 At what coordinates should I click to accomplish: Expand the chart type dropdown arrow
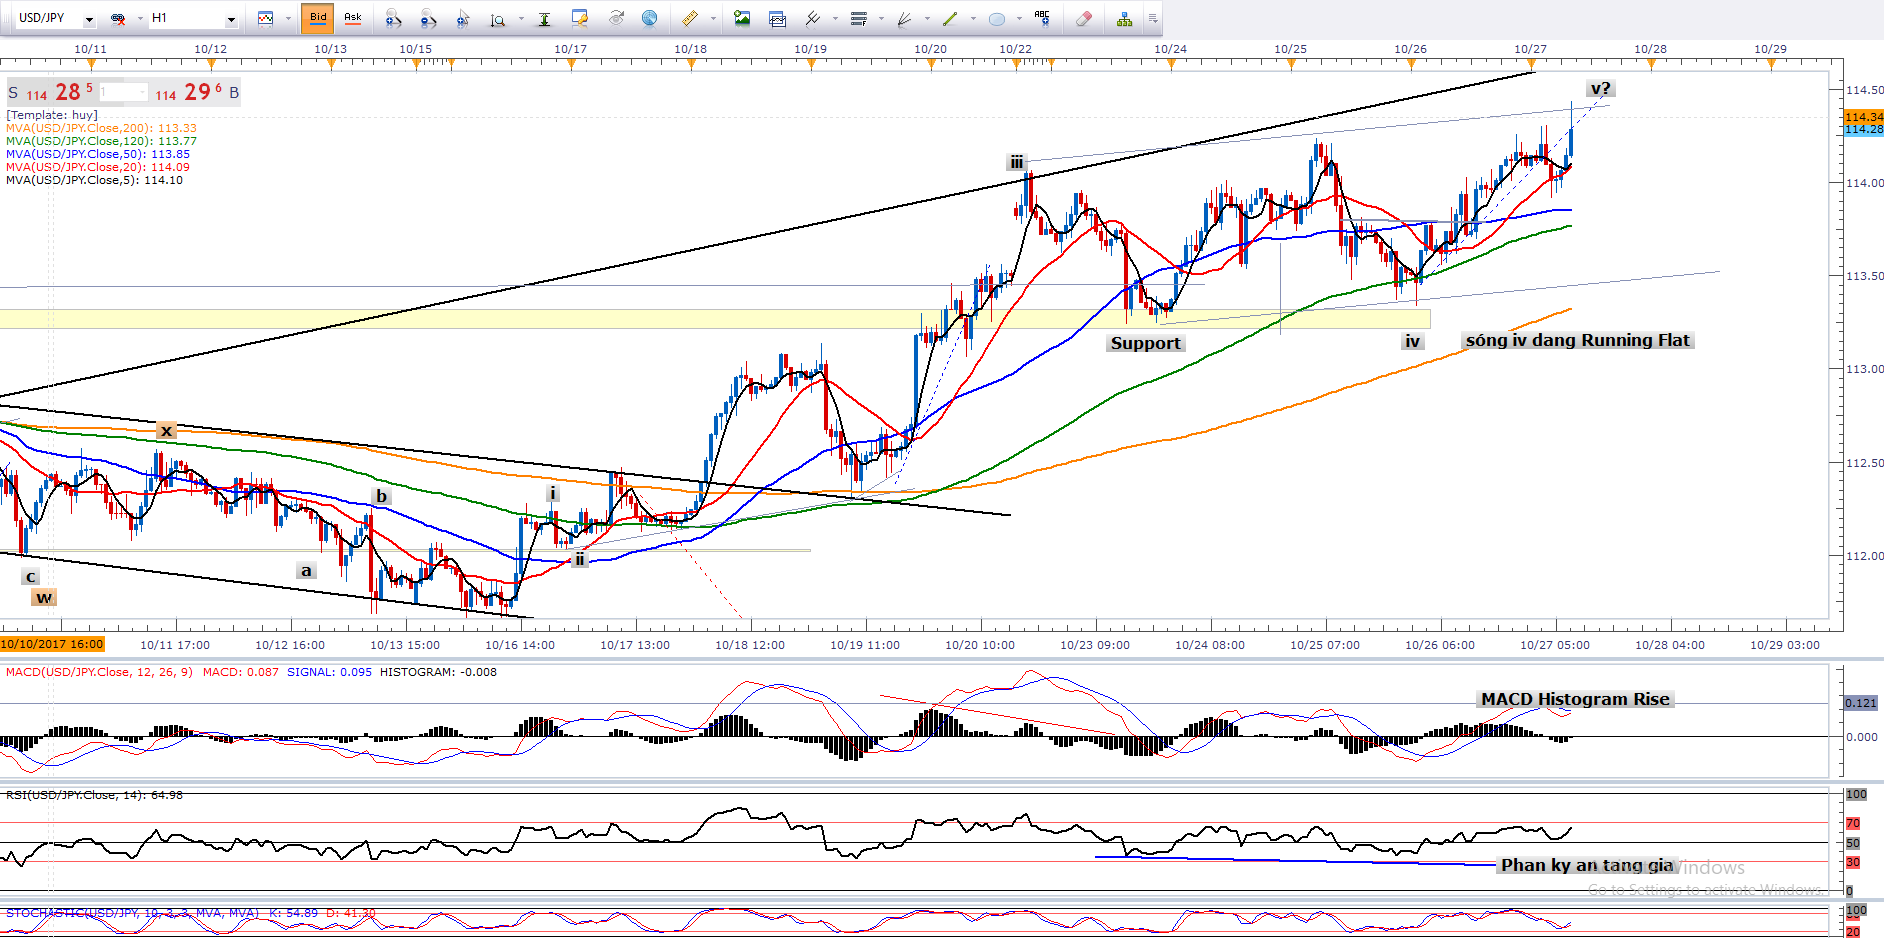288,19
